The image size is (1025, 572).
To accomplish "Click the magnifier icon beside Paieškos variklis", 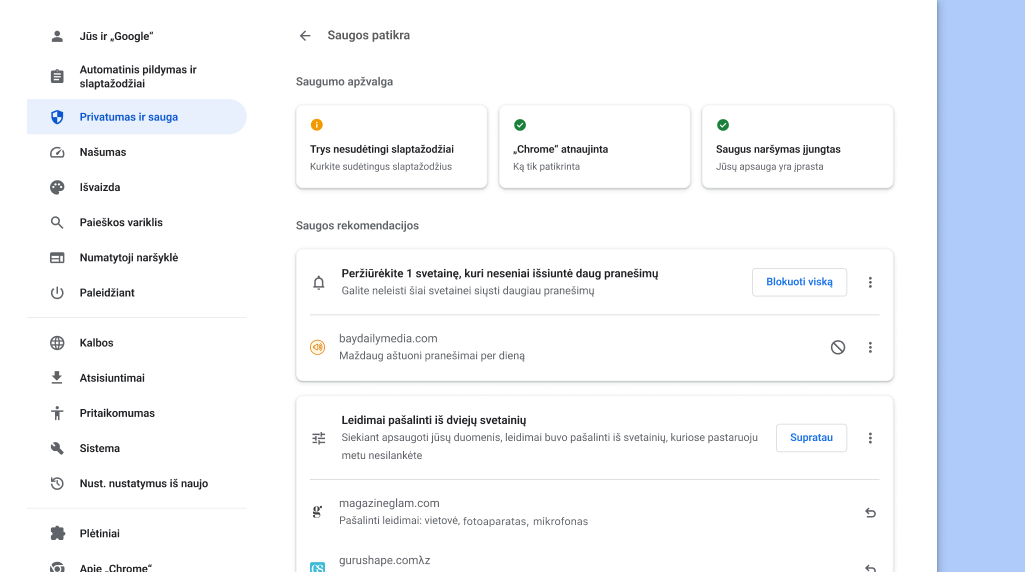I will 57,223.
